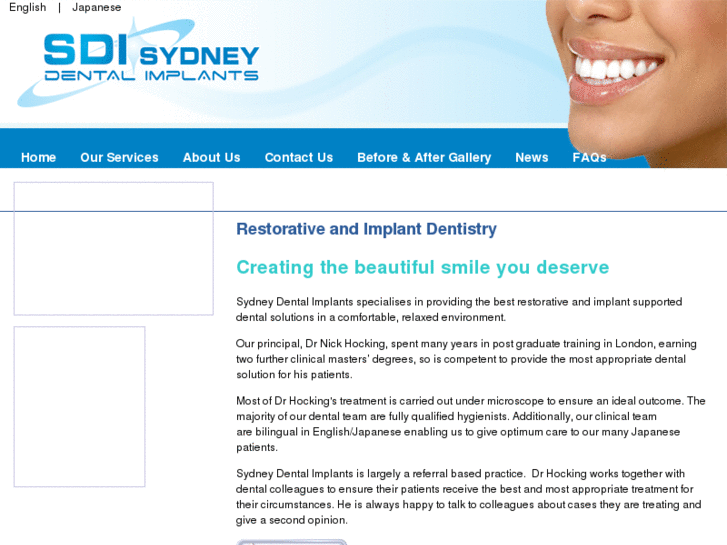
Task: View the Before & After Gallery
Action: click(424, 158)
